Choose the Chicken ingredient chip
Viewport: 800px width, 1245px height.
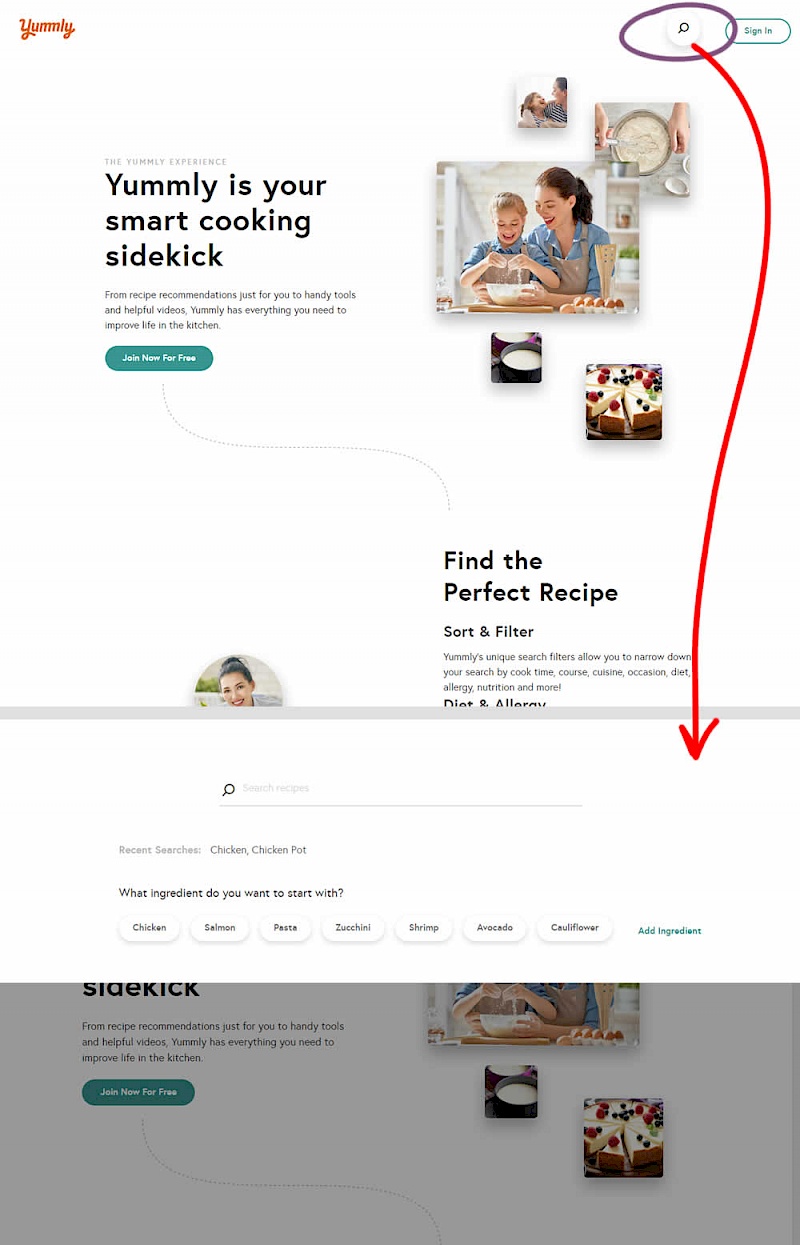click(x=150, y=928)
